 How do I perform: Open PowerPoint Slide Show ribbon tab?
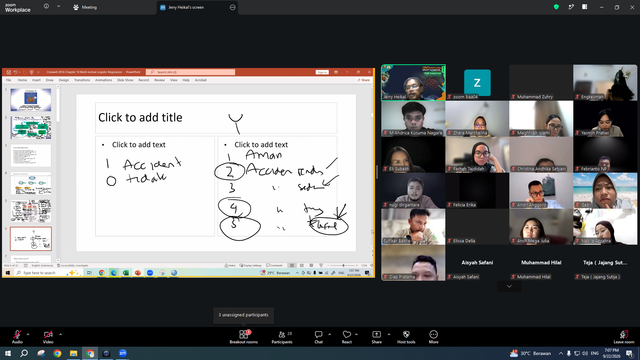click(125, 80)
